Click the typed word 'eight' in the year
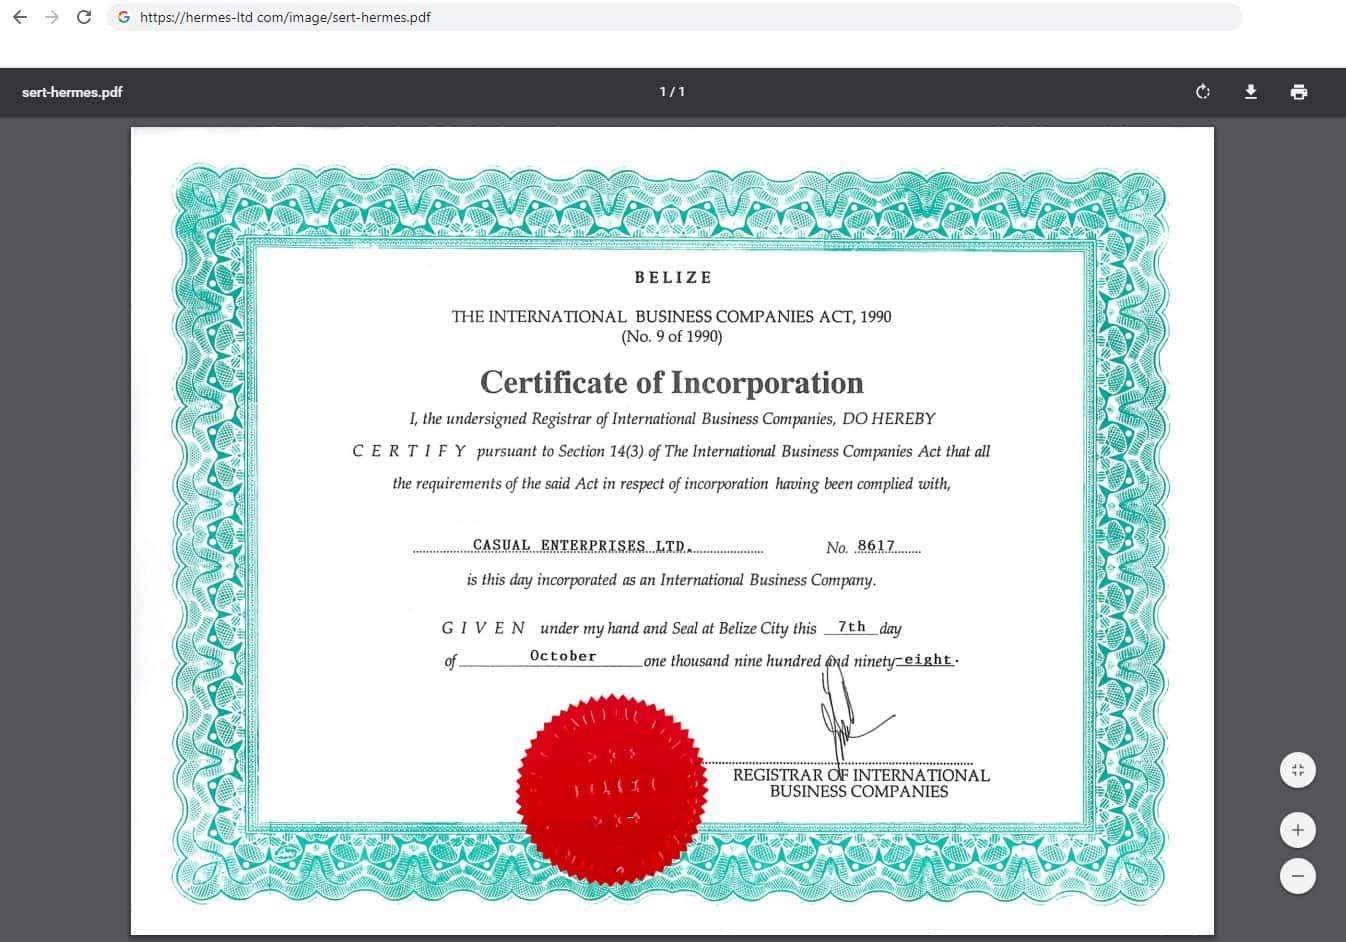 tap(928, 660)
